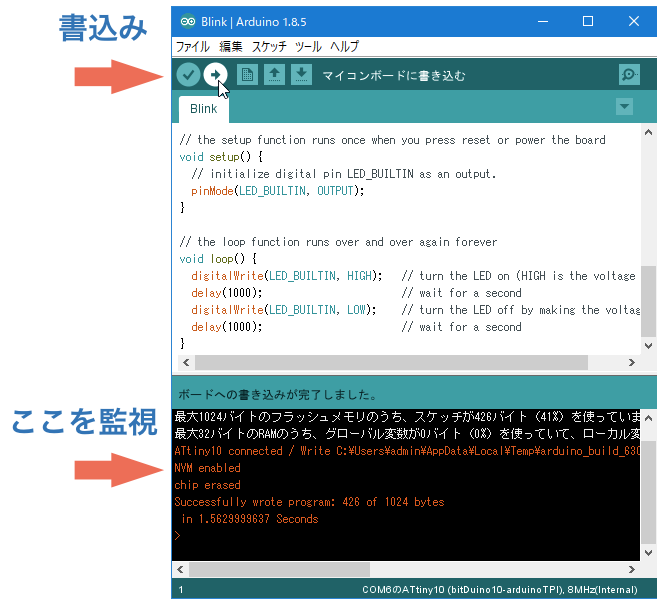Click the console scroll left arrow
The width and height of the screenshot is (662, 603).
click(x=180, y=569)
